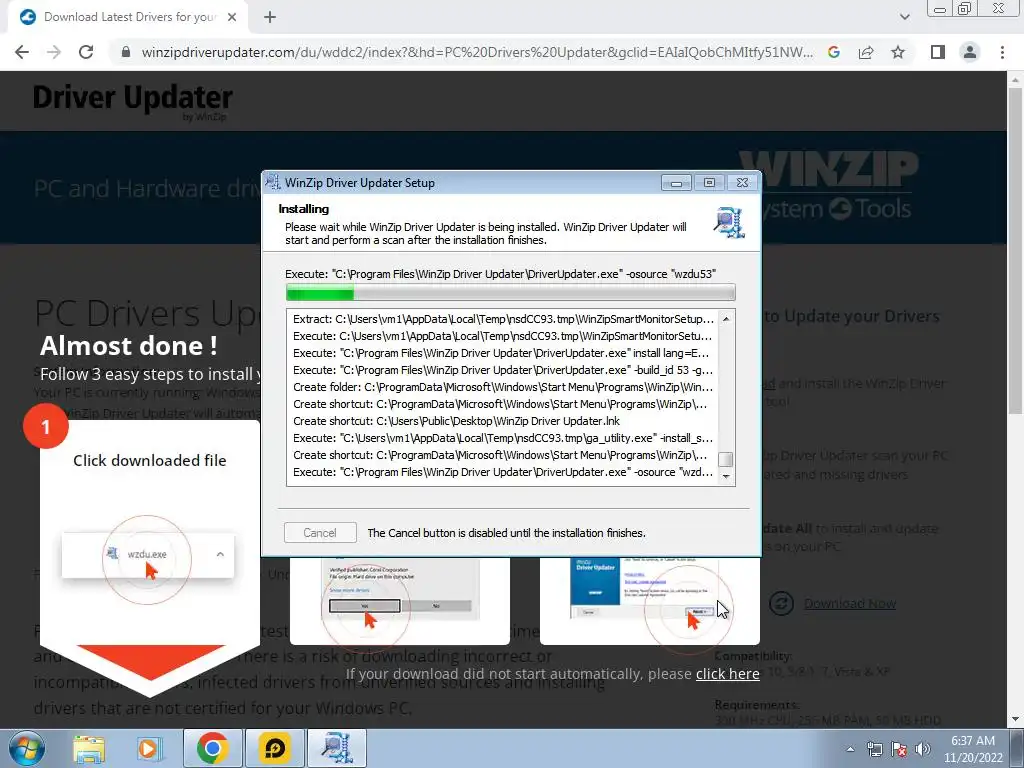Reload the page with the refresh icon
1024x768 pixels.
pos(86,52)
